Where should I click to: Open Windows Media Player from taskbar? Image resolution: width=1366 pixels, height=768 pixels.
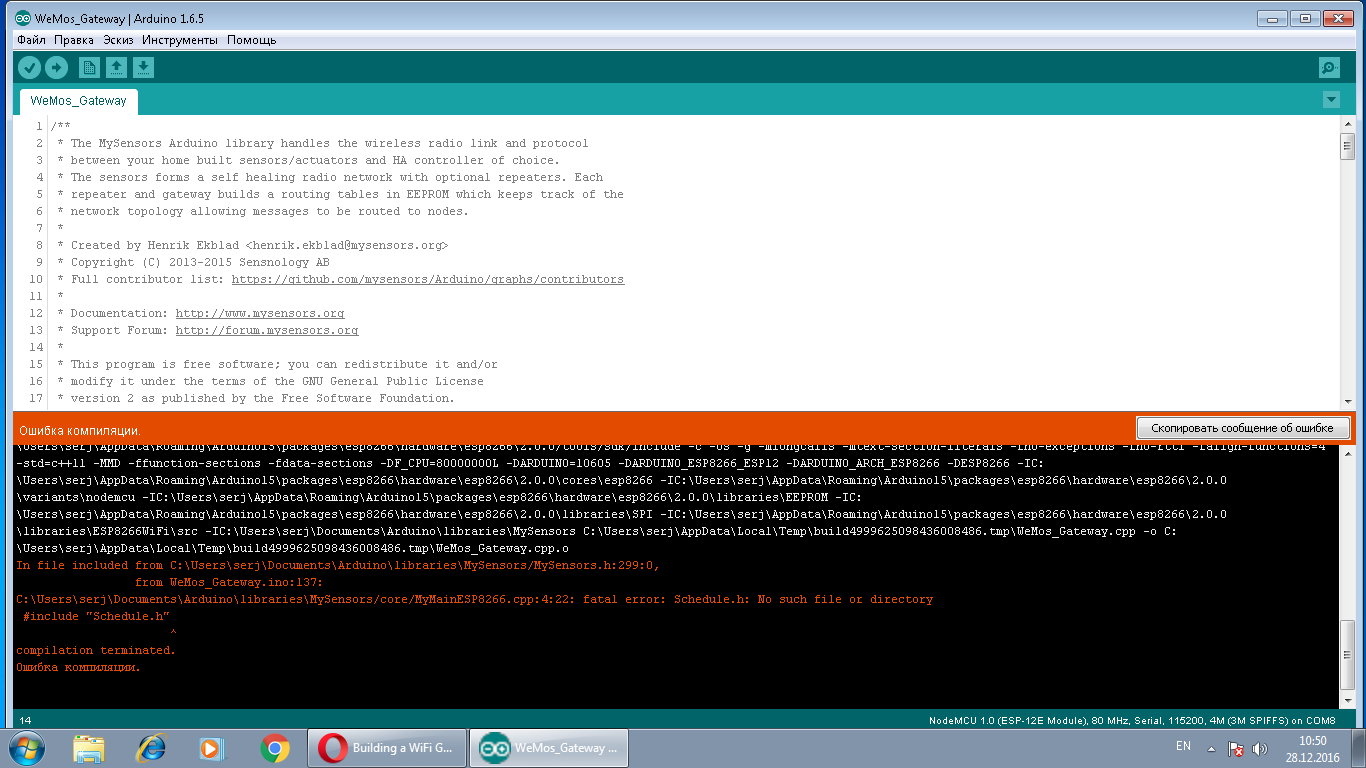coord(211,747)
